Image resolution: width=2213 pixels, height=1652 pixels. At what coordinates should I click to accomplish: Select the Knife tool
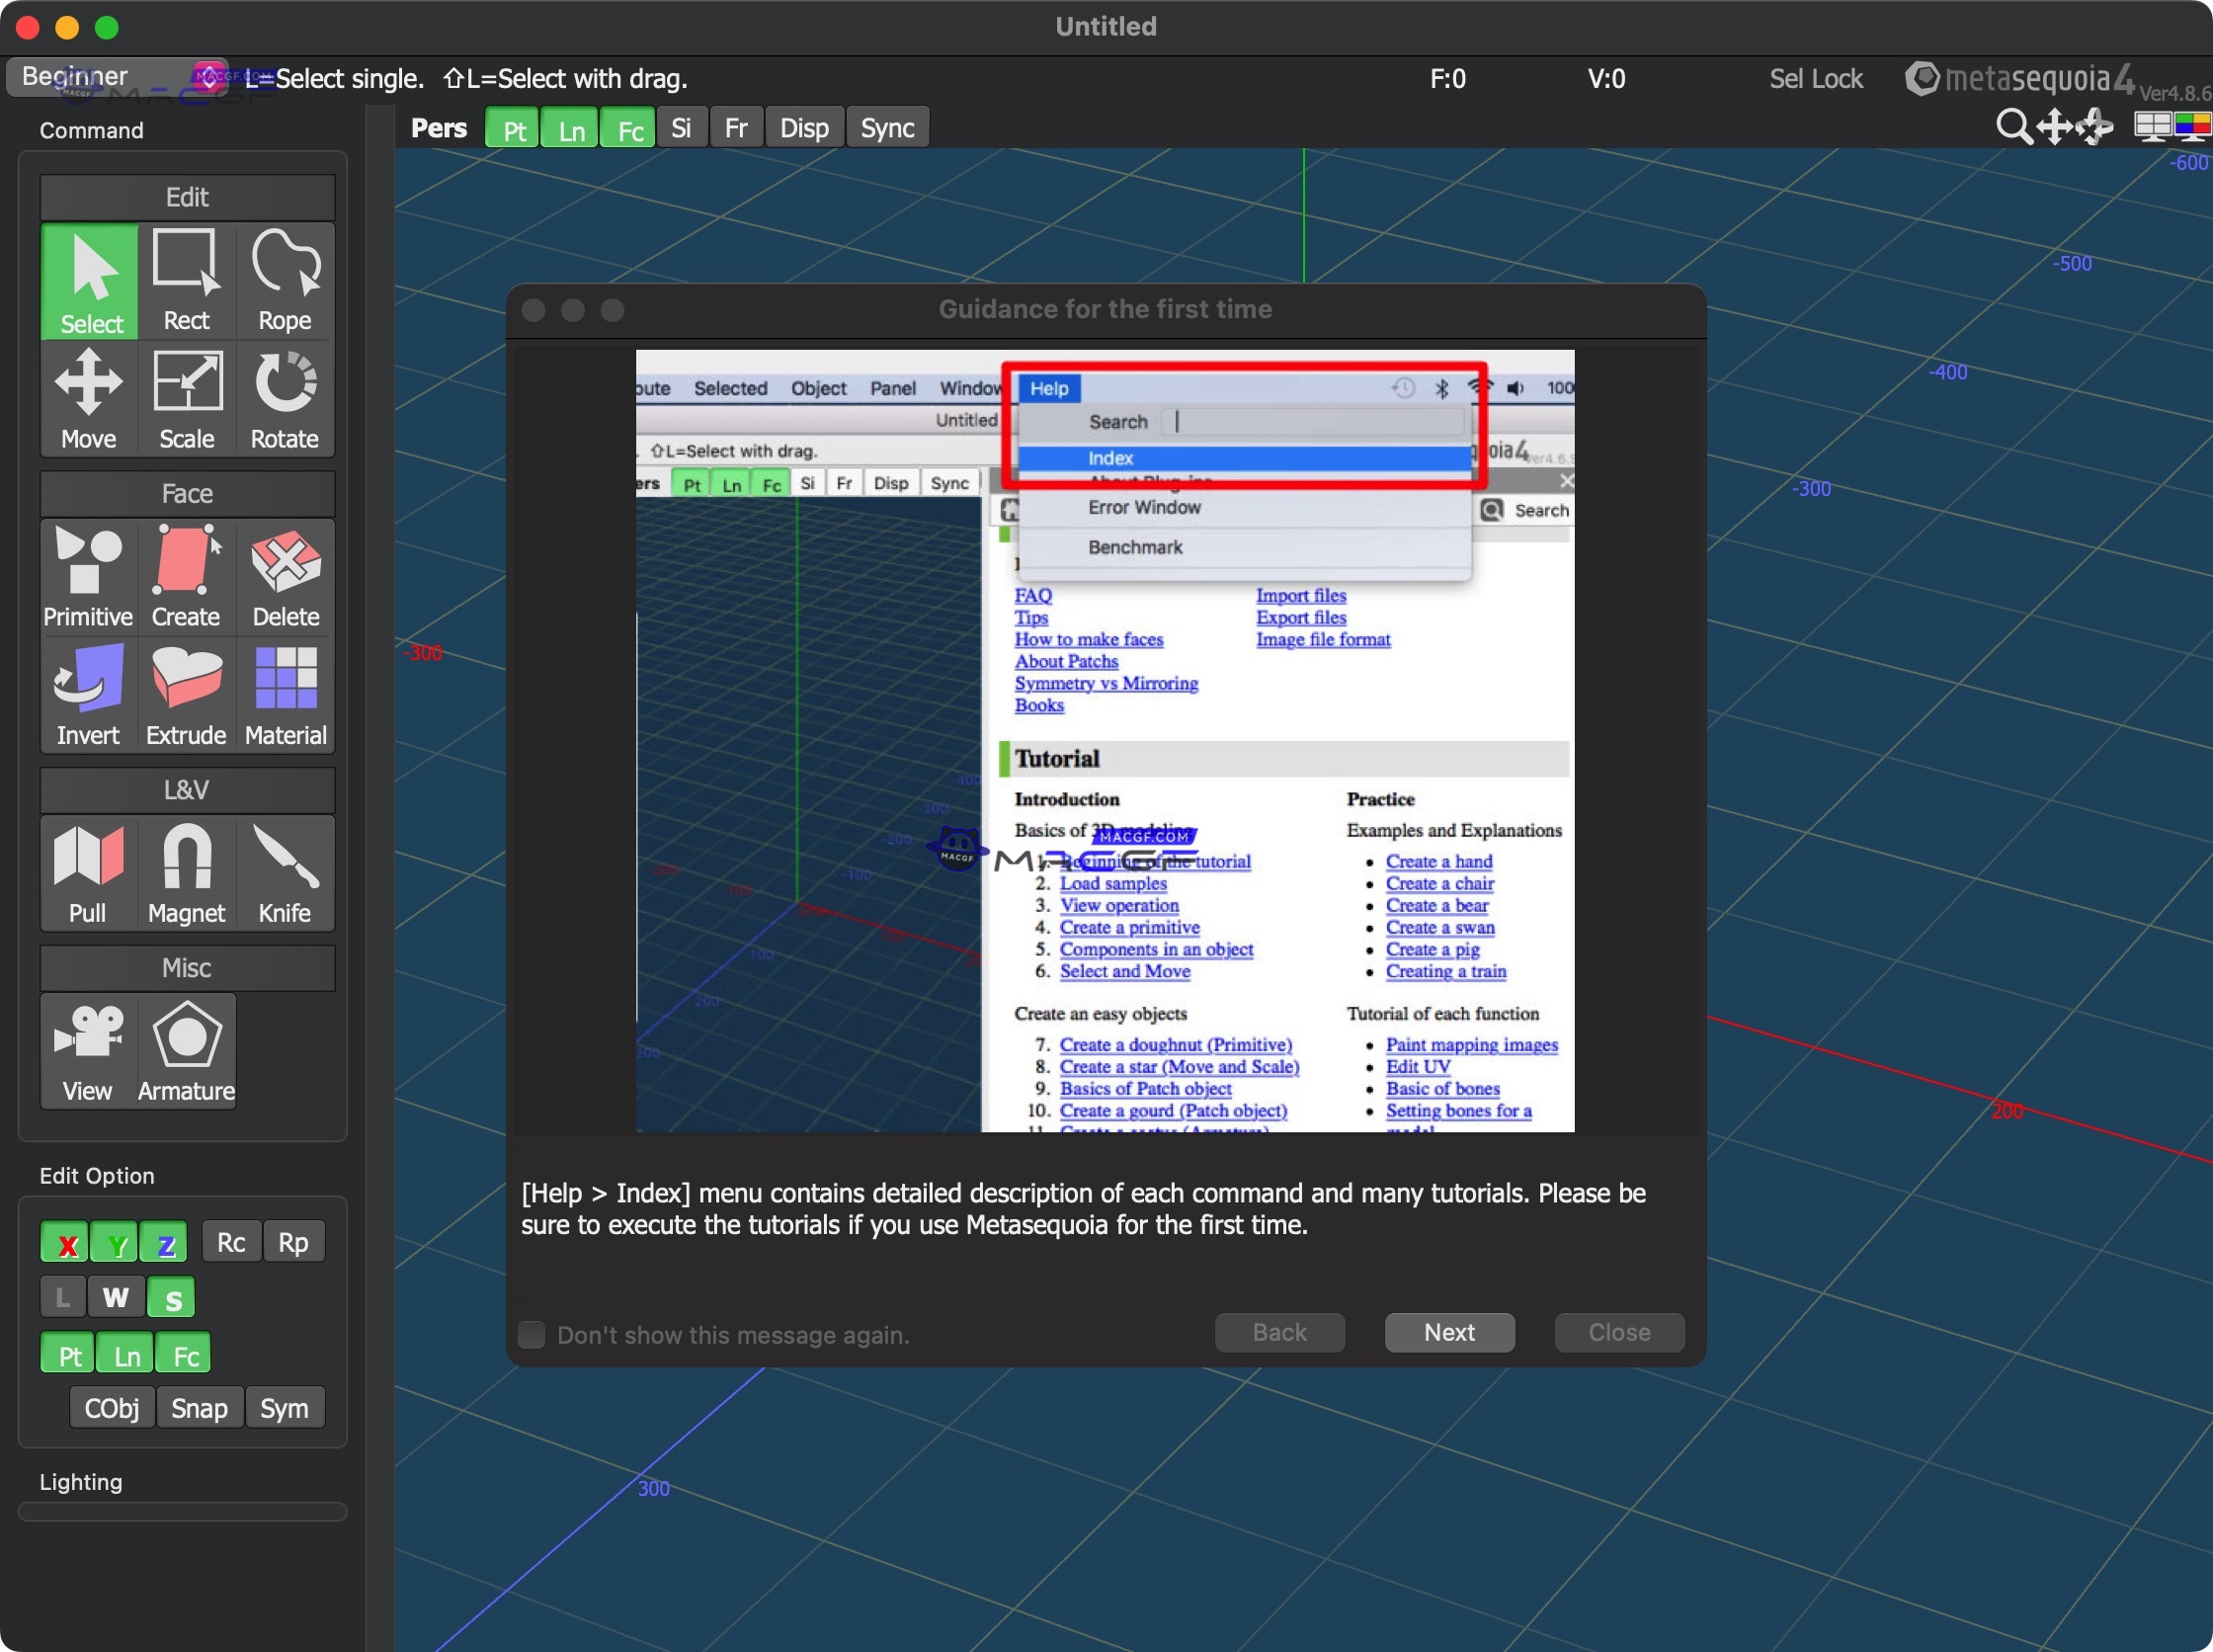click(x=284, y=872)
